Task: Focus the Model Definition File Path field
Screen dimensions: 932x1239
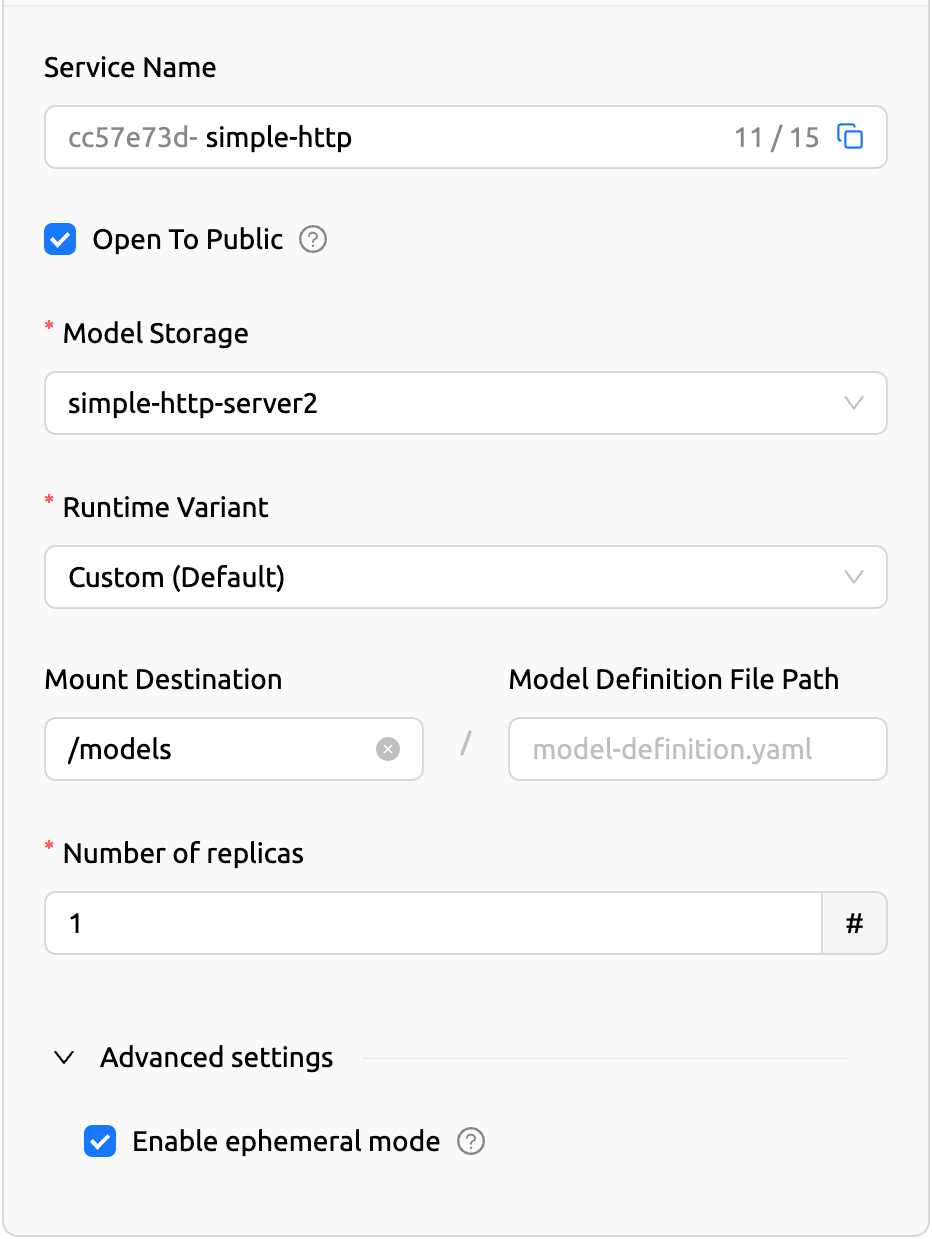Action: [697, 749]
